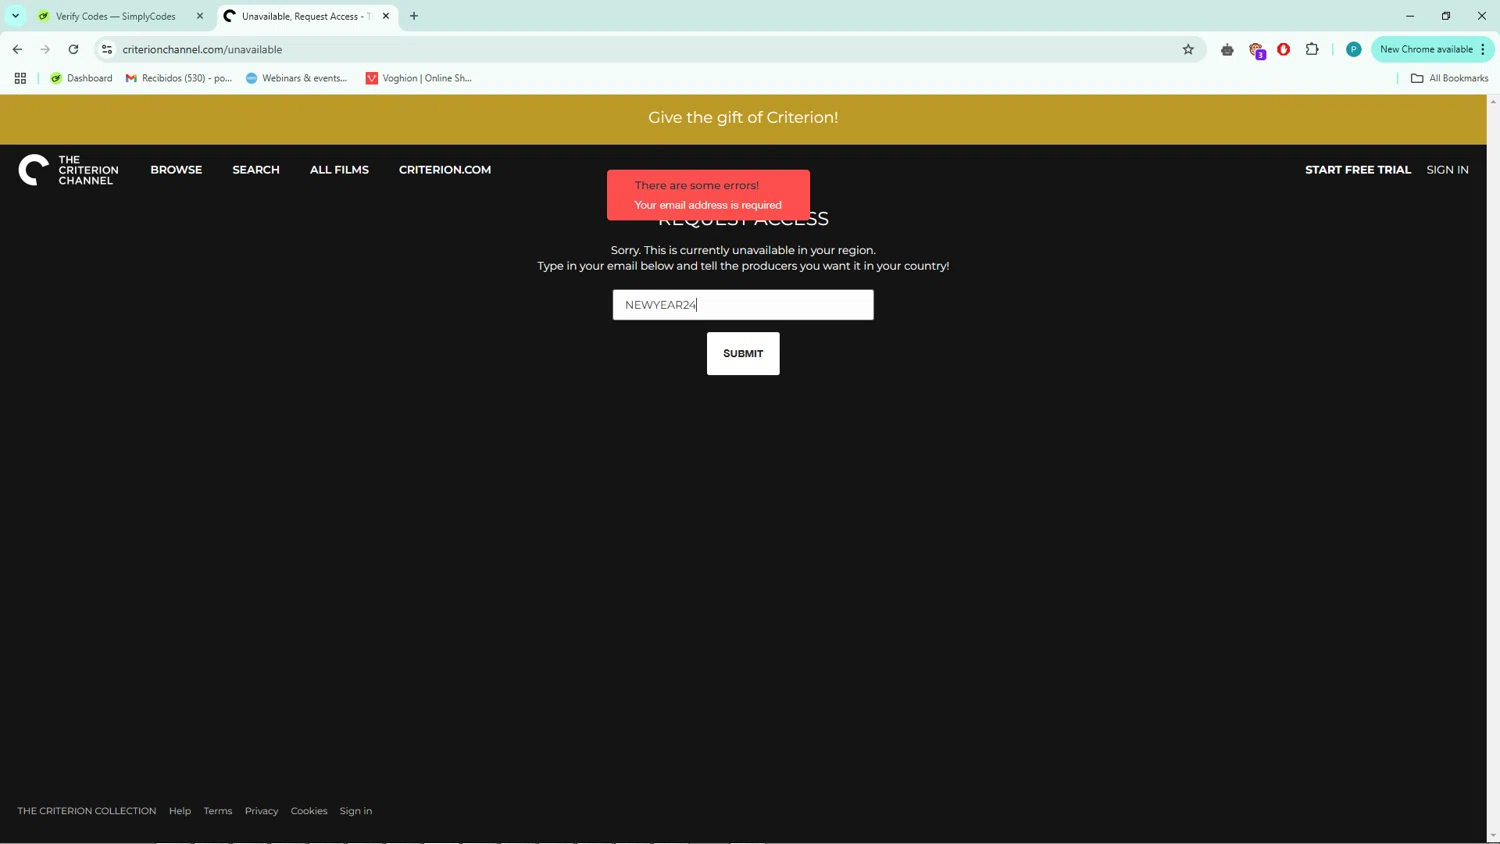
Task: Open the Help footer link
Action: (180, 811)
